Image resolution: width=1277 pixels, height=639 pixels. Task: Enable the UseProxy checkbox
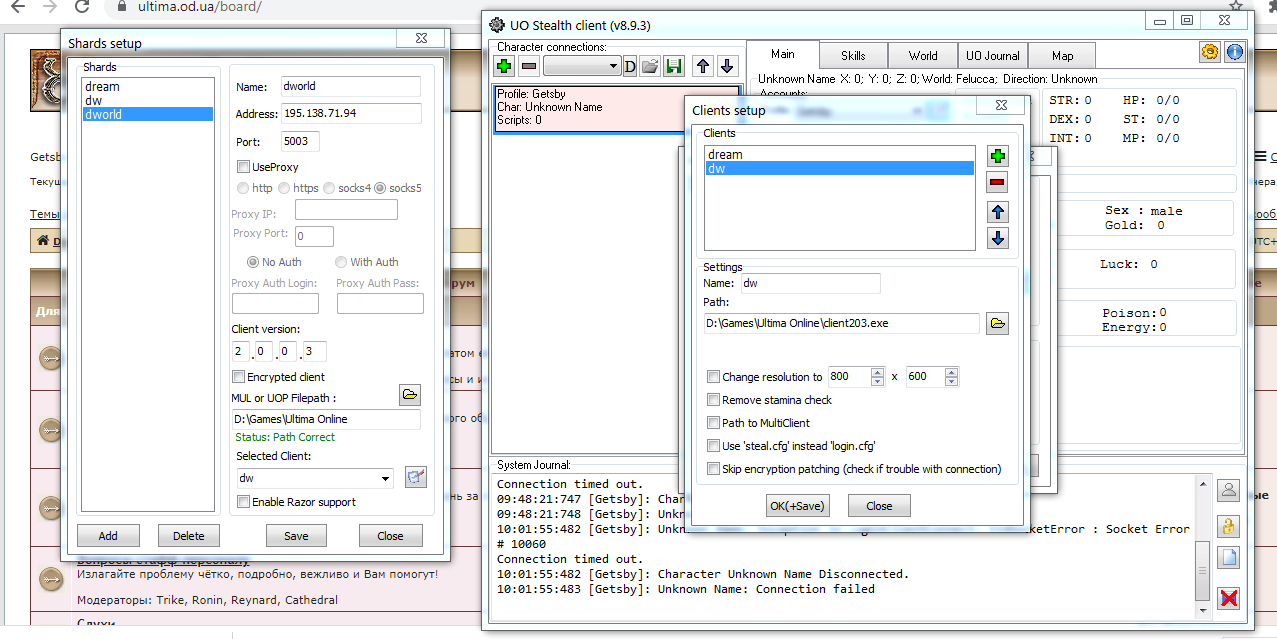243,167
